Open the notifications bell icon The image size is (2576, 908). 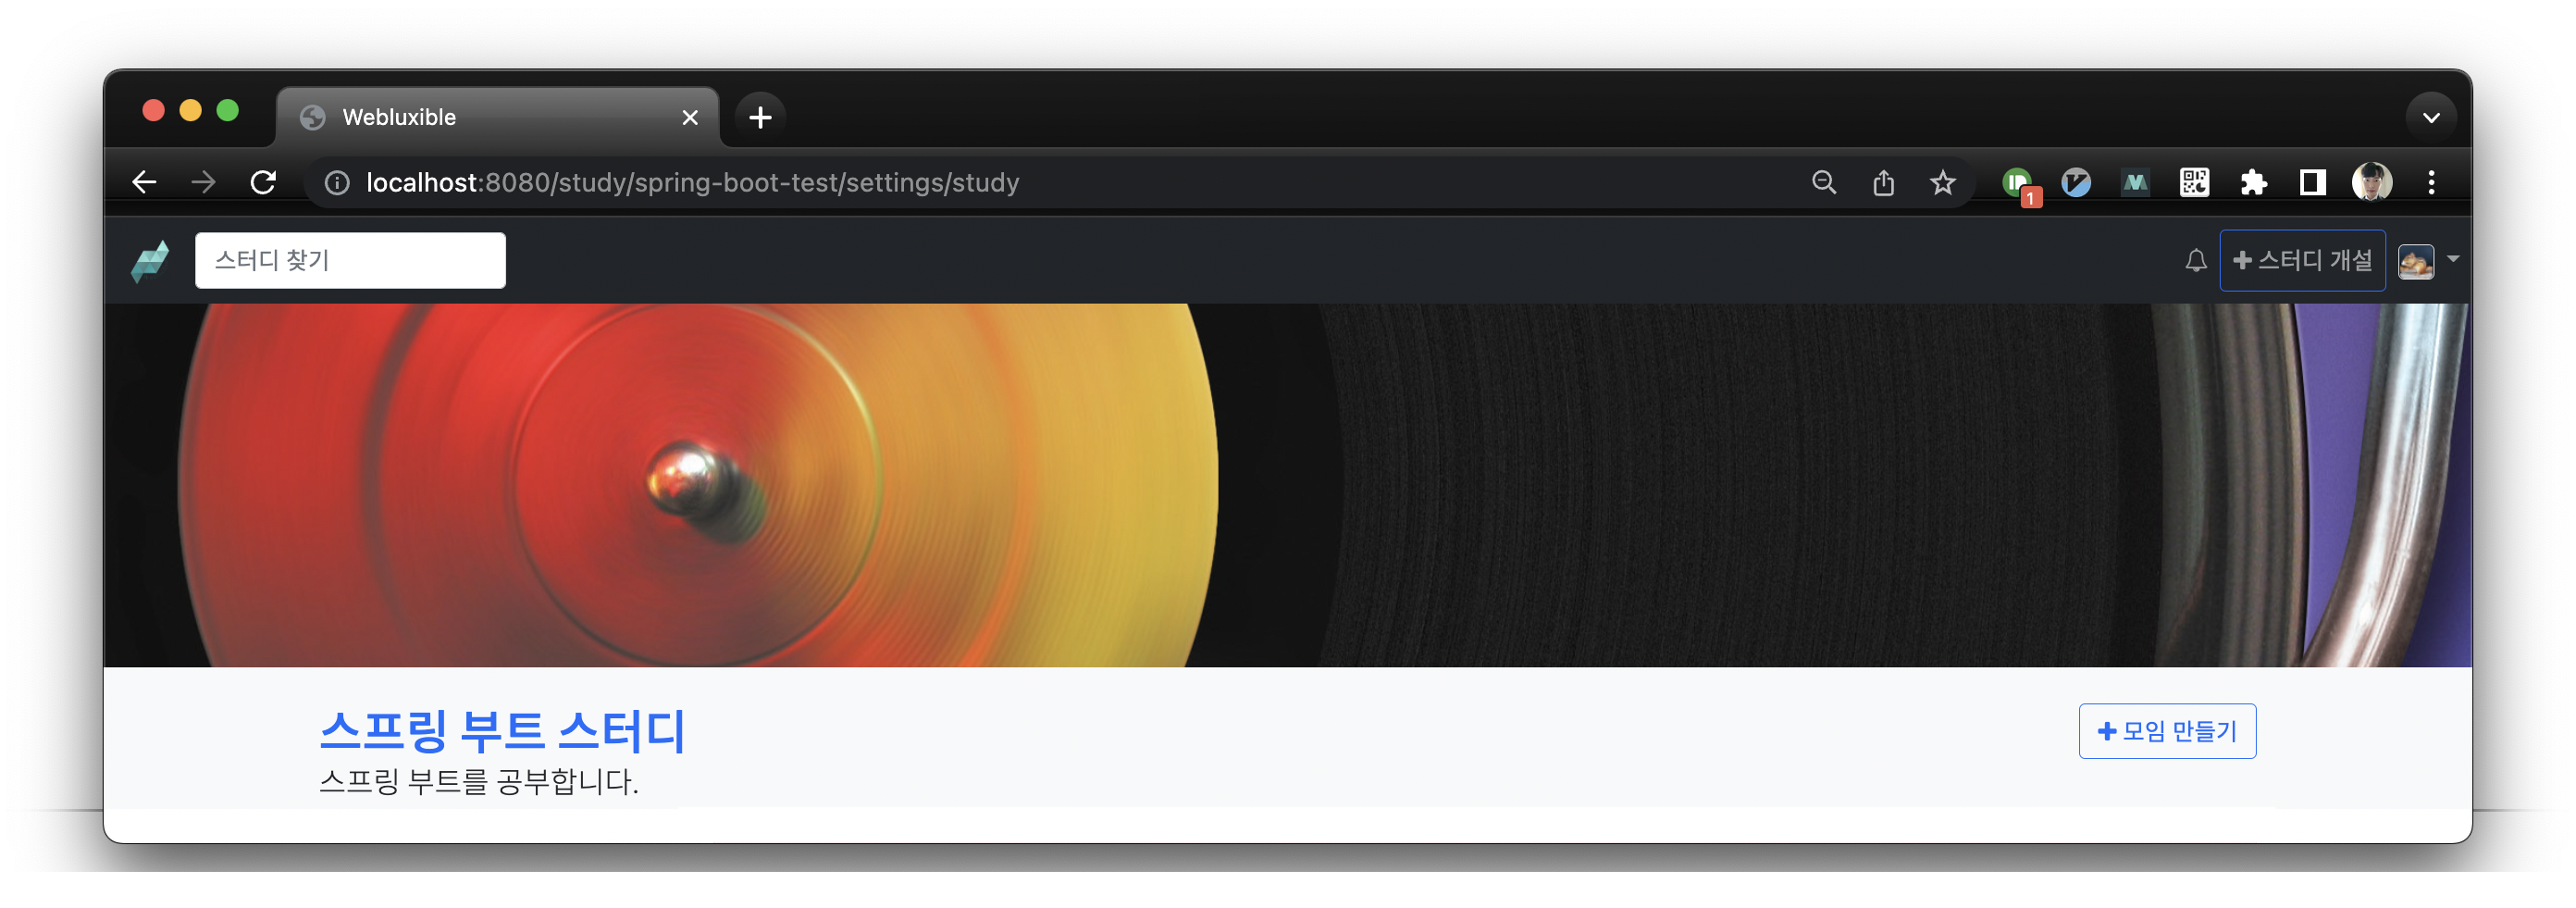click(x=2195, y=261)
